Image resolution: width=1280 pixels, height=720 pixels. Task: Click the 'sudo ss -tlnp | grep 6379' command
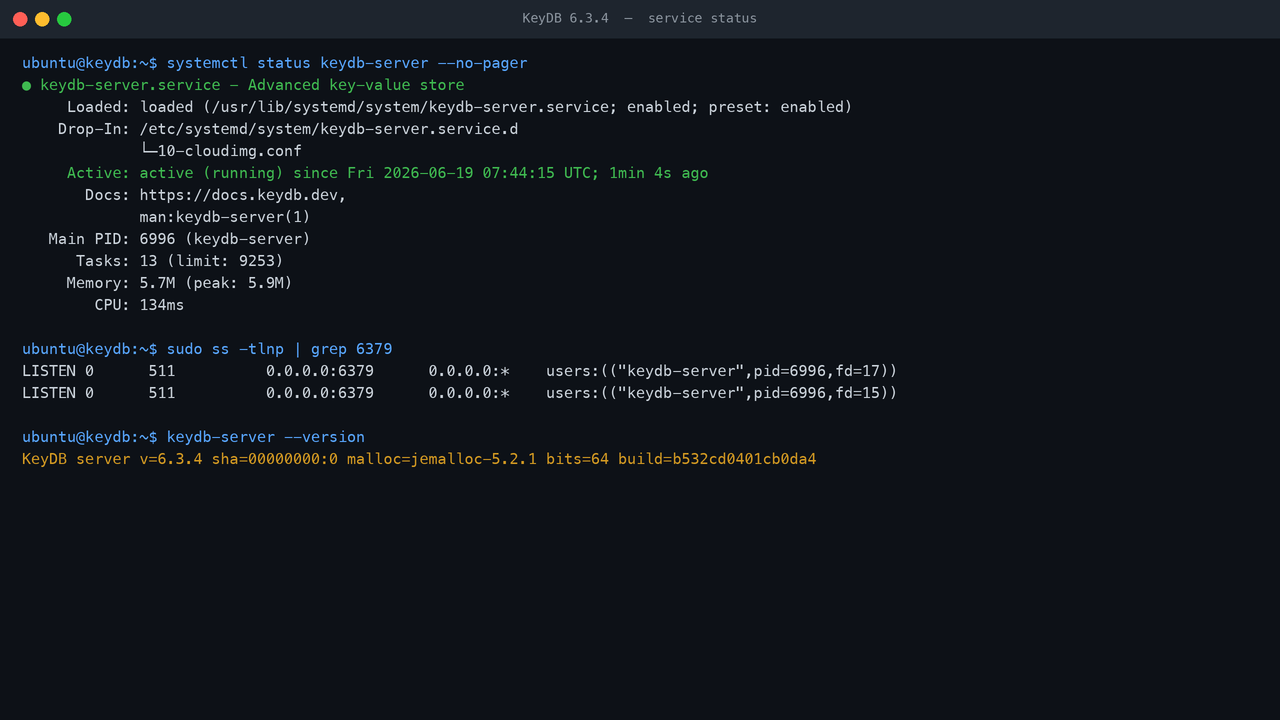coord(280,349)
